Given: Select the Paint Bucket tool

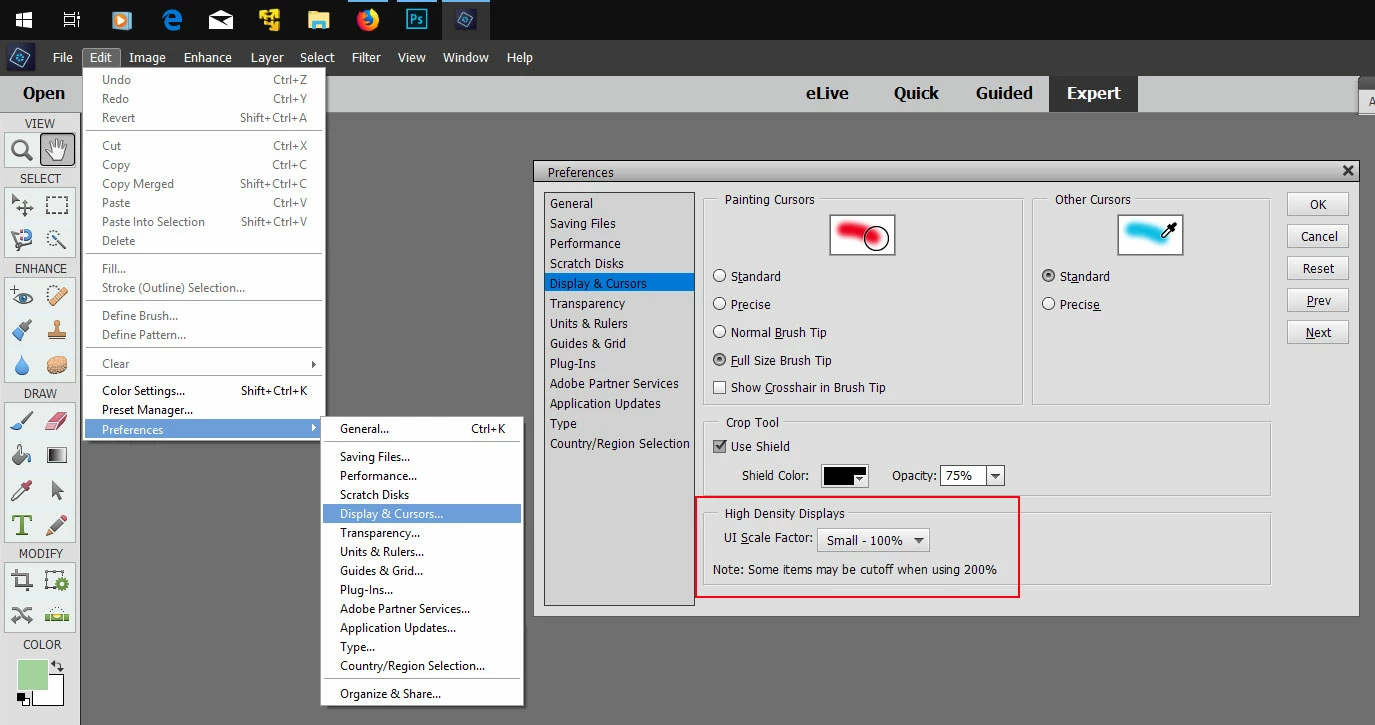Looking at the screenshot, I should 22,455.
